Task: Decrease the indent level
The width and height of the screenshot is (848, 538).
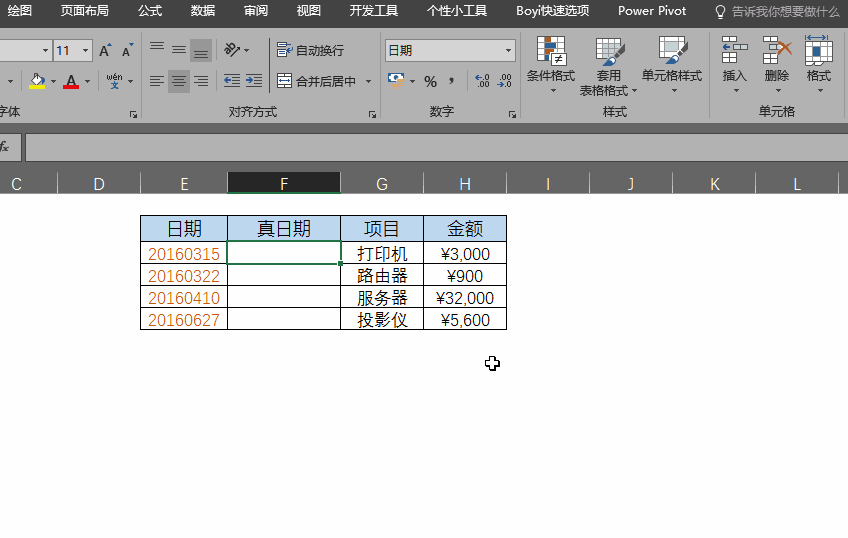Action: tap(232, 82)
